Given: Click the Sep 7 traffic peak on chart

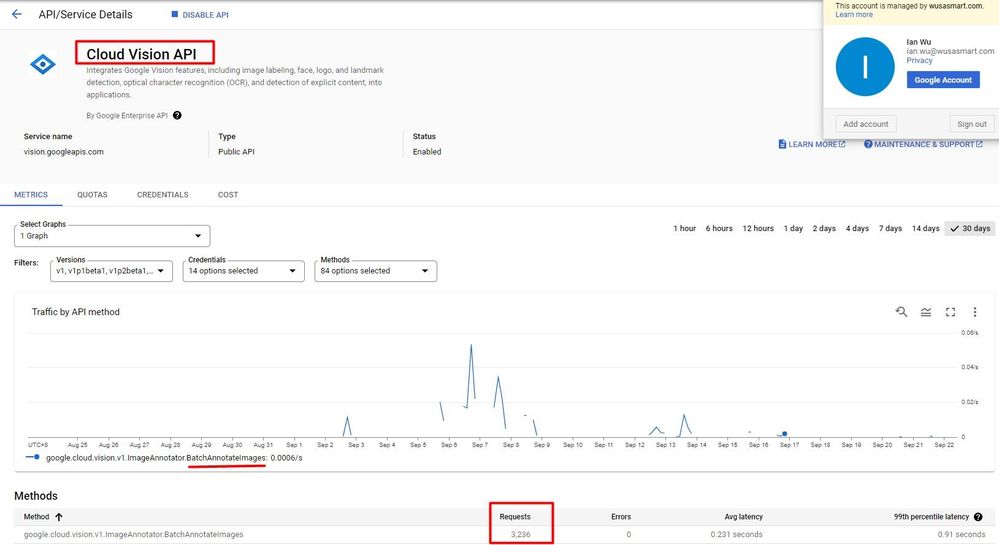Looking at the screenshot, I should coord(471,345).
